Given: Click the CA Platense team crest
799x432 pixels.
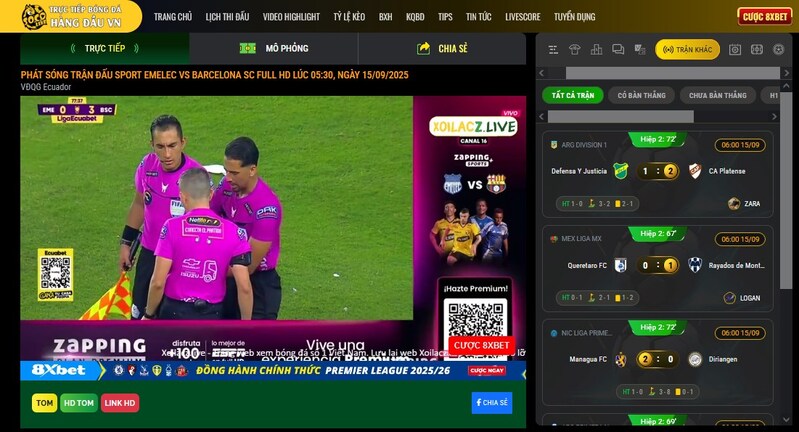Looking at the screenshot, I should [x=695, y=171].
